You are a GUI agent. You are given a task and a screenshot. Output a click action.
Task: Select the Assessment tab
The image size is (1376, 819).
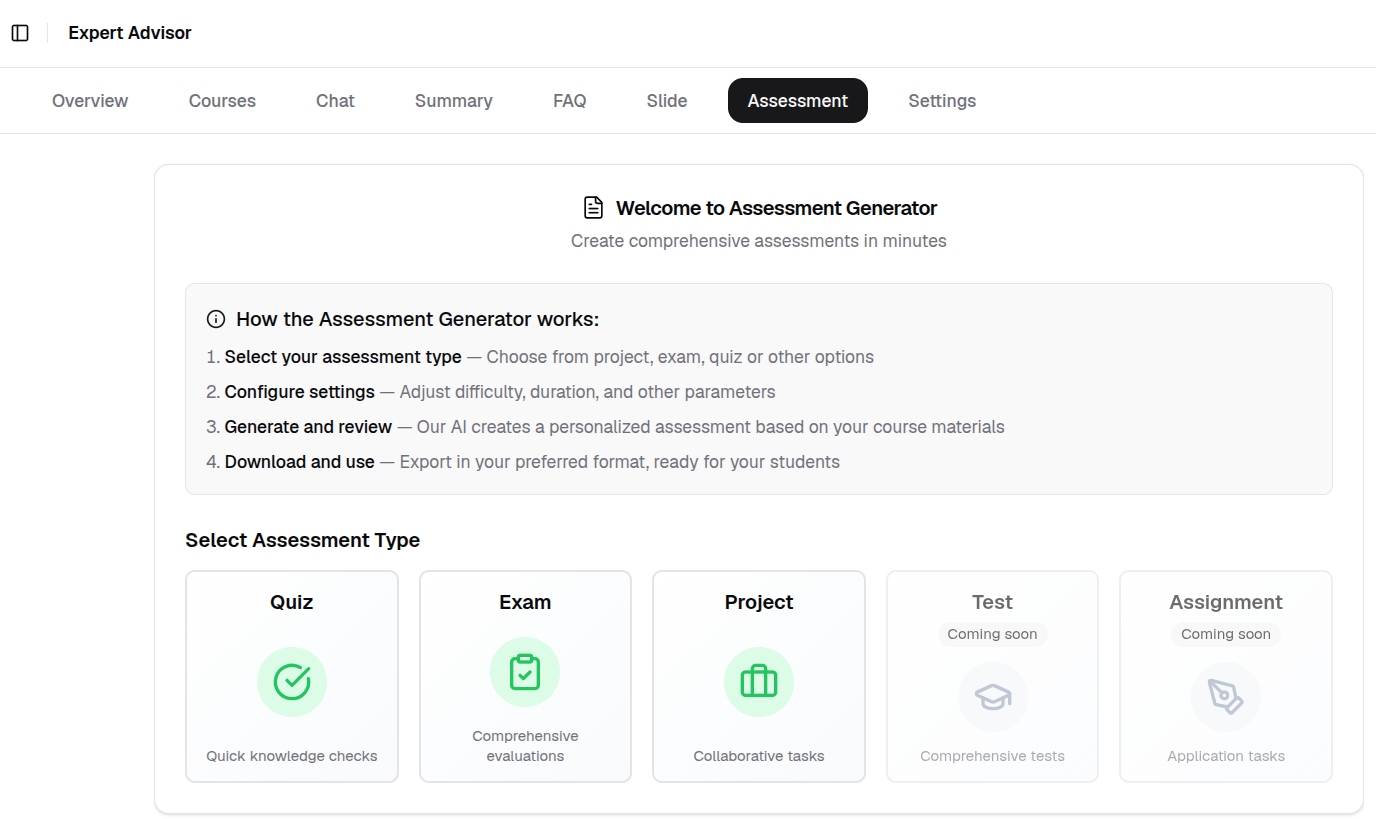coord(798,101)
